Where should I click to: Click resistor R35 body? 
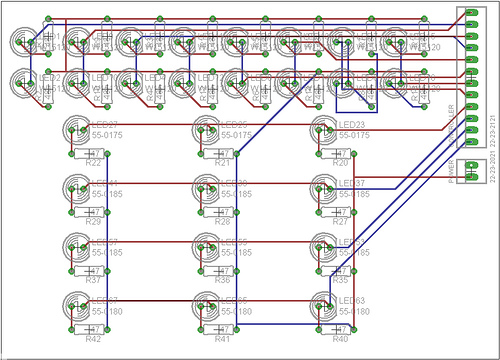tap(336, 271)
